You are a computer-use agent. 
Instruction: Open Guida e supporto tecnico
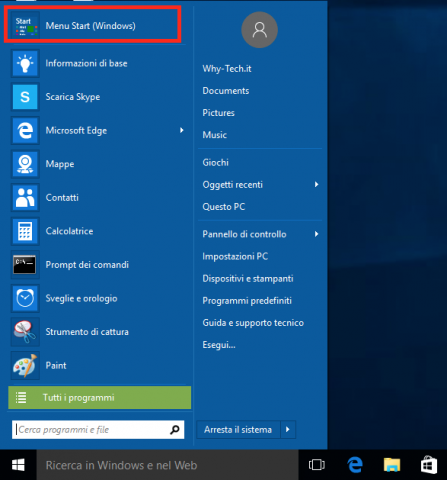pos(253,323)
